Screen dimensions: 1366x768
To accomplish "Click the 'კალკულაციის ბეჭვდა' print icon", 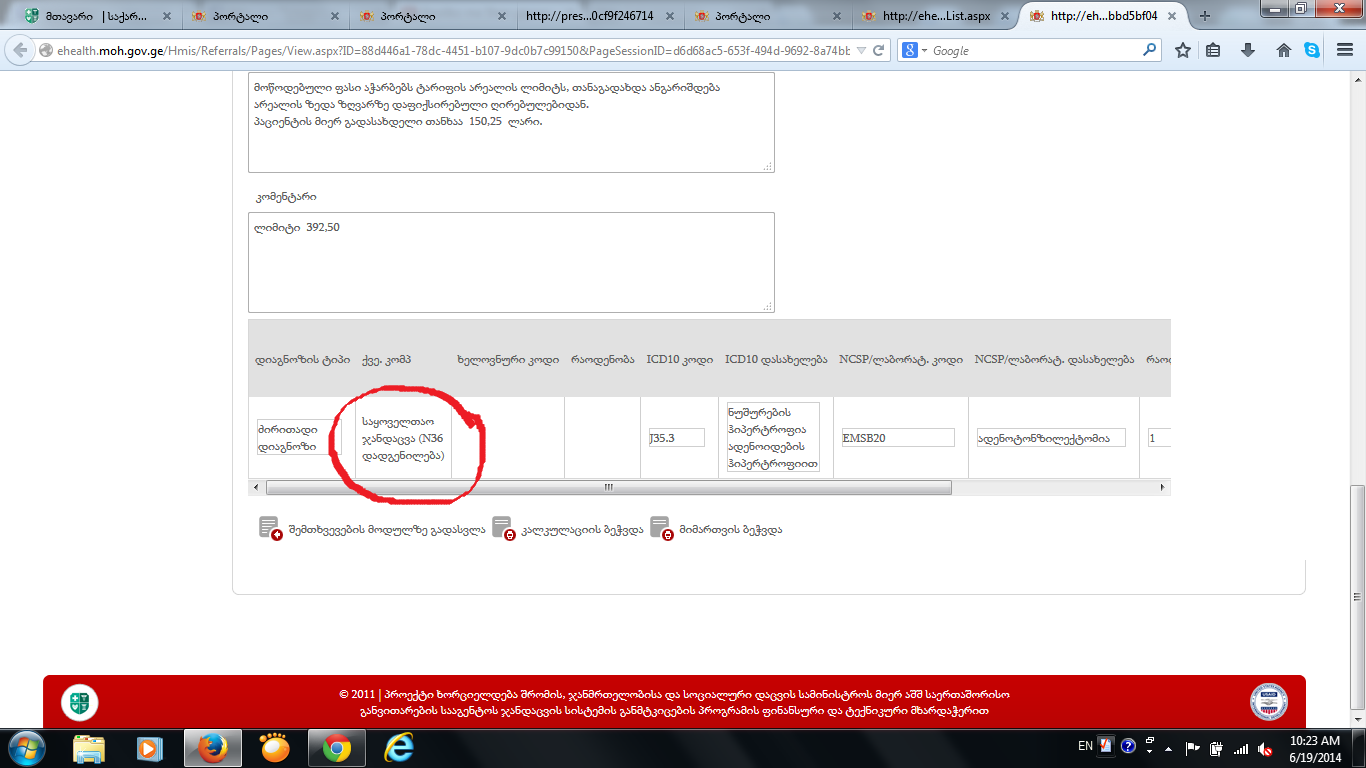I will pos(502,529).
